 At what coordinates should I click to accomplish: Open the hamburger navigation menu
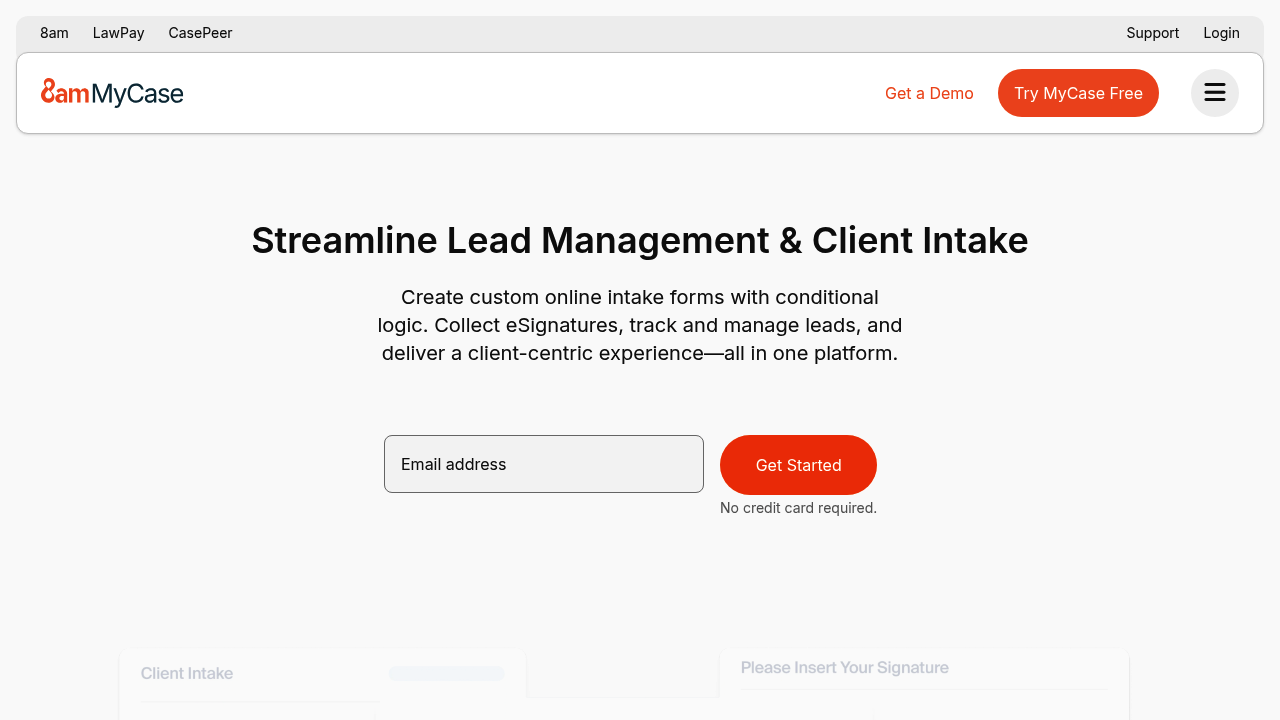[1214, 92]
